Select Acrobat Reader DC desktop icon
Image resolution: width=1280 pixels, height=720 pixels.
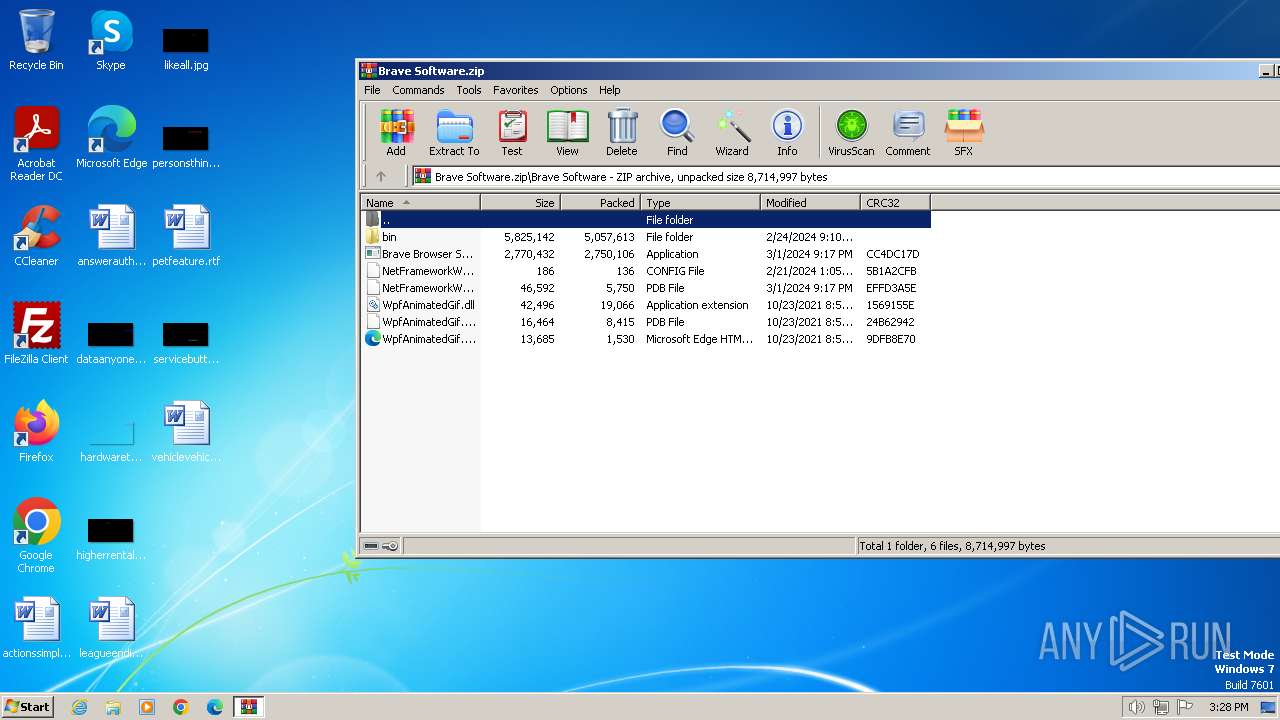click(x=36, y=144)
